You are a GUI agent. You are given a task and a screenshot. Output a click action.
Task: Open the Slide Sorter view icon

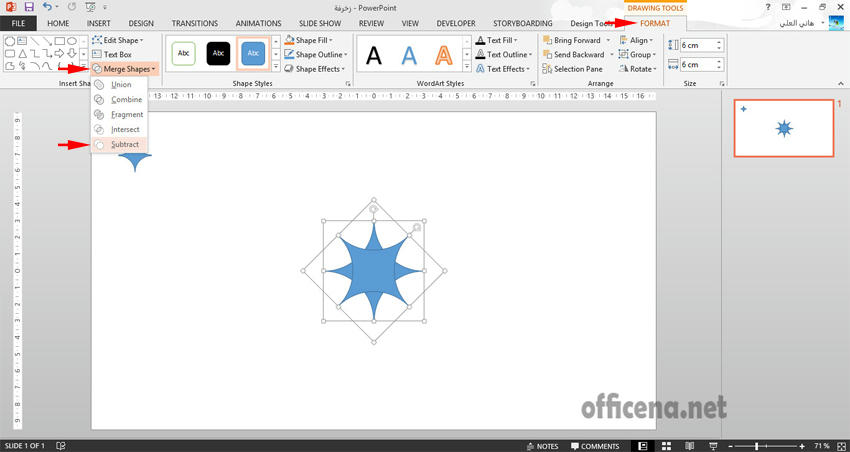[x=666, y=445]
